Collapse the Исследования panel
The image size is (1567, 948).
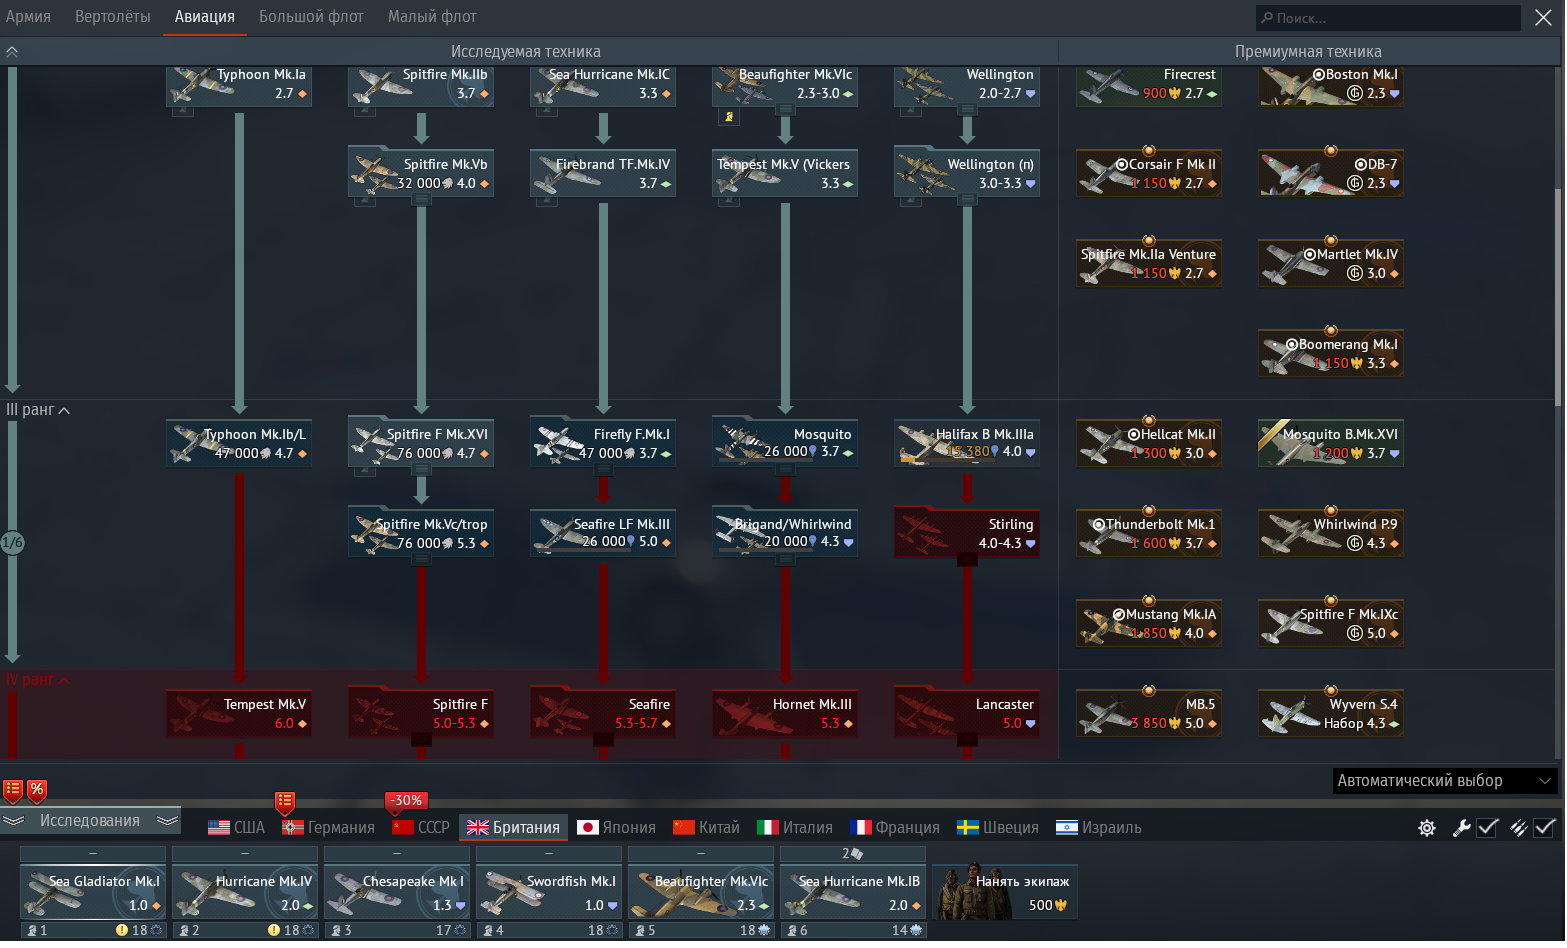[90, 821]
